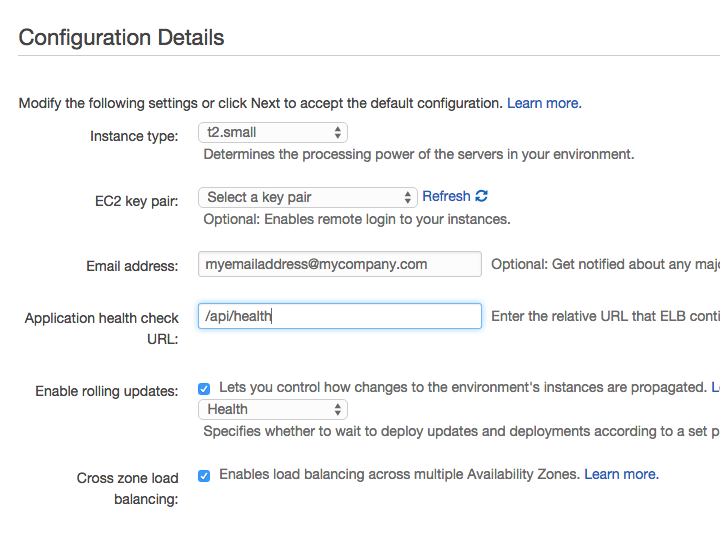This screenshot has width=720, height=534.
Task: Click the Refresh circular arrows icon
Action: 481,196
